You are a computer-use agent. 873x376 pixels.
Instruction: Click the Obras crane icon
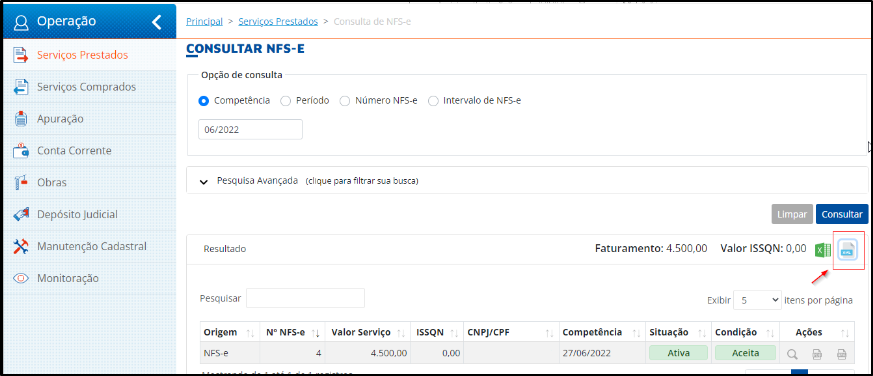tap(21, 183)
